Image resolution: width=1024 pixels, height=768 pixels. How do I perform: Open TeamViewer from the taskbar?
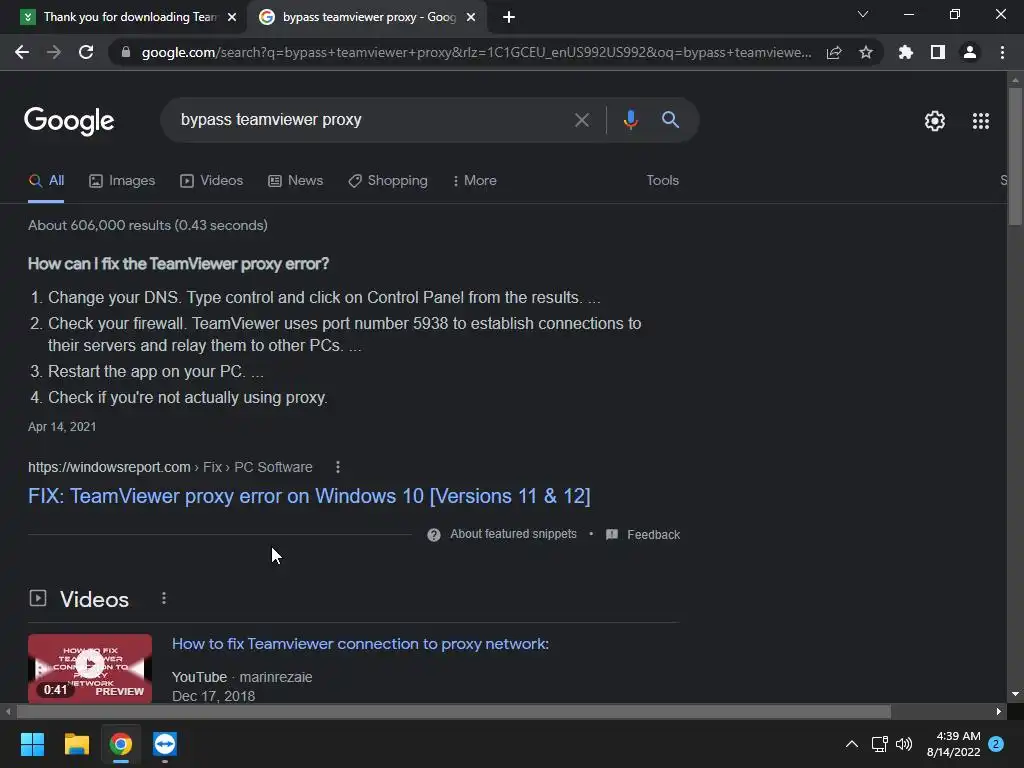point(165,744)
